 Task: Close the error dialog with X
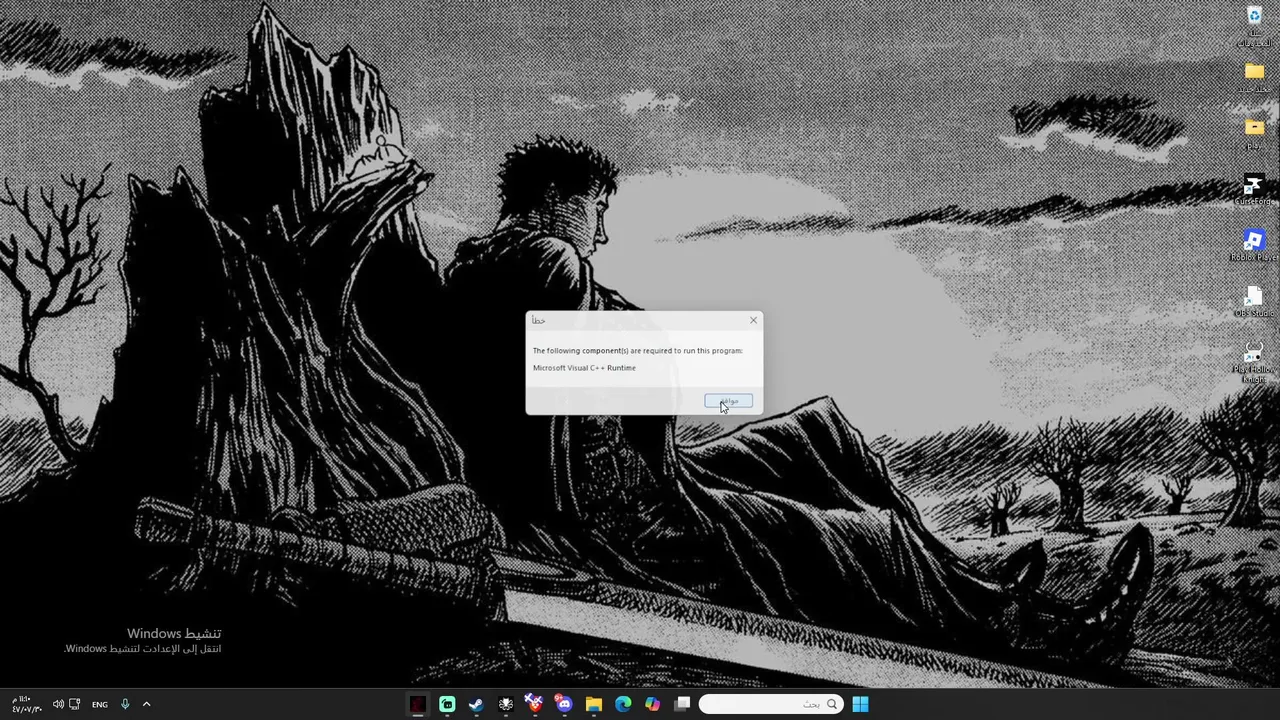click(753, 320)
